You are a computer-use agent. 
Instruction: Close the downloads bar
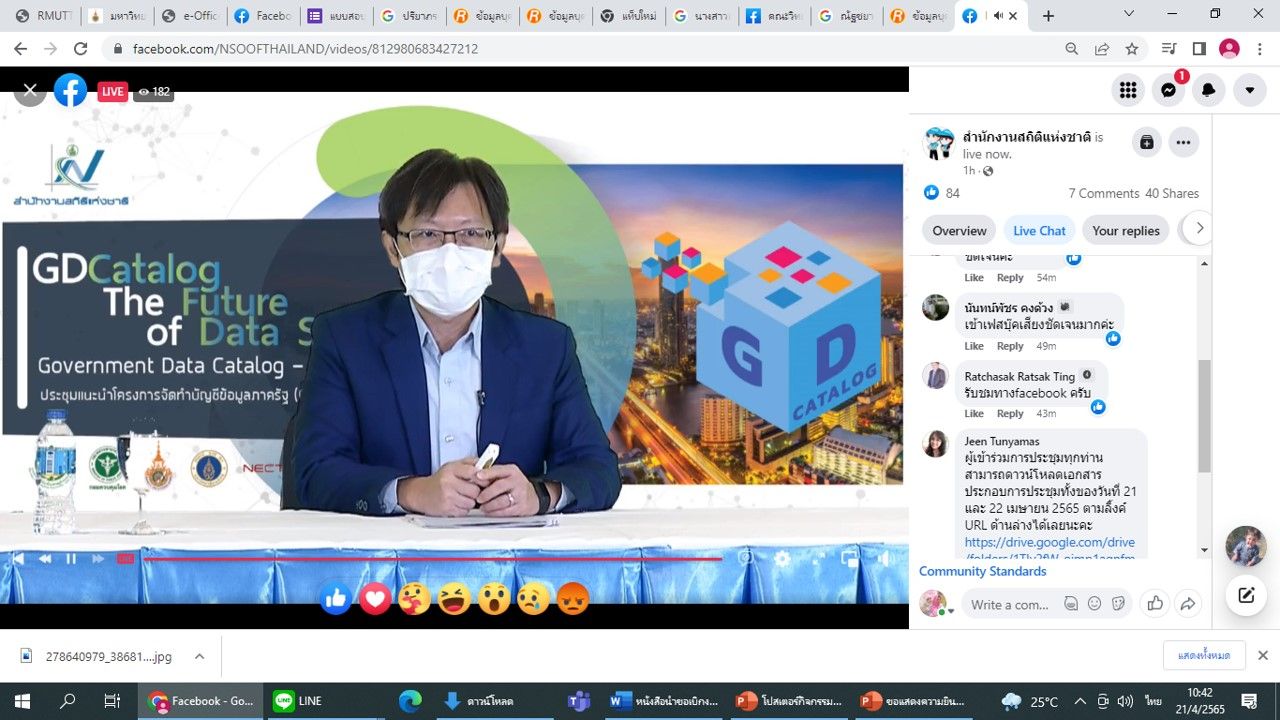[1262, 655]
